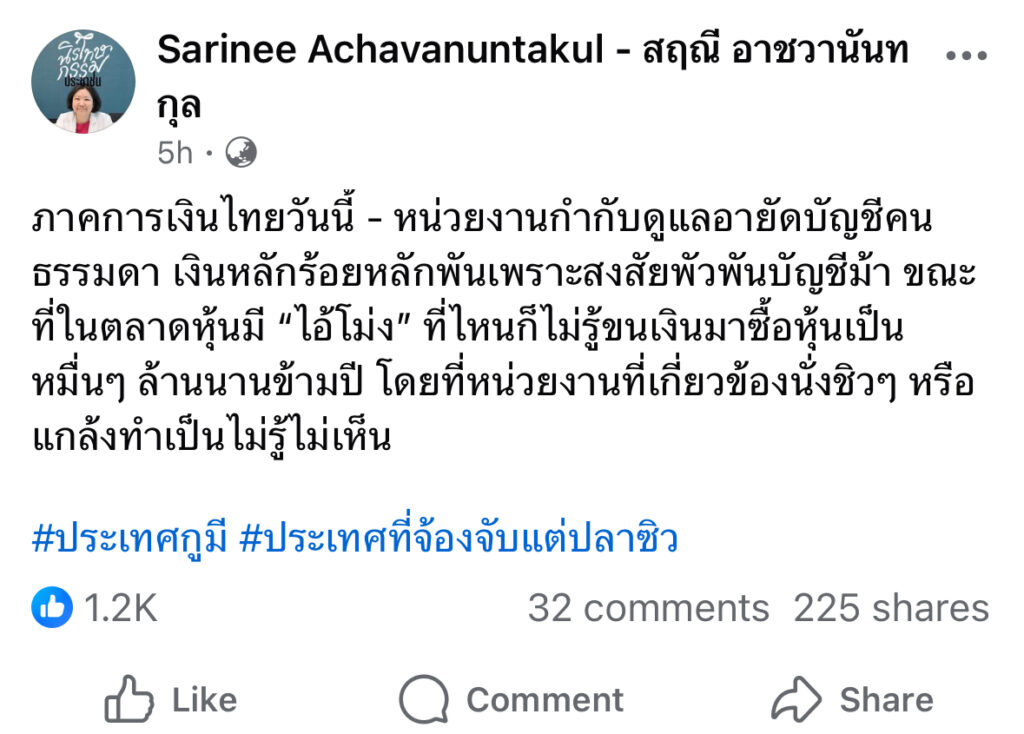Viewport: 1024px width, 734px height.
Task: View the 1.2K reactions count
Action: (x=120, y=608)
